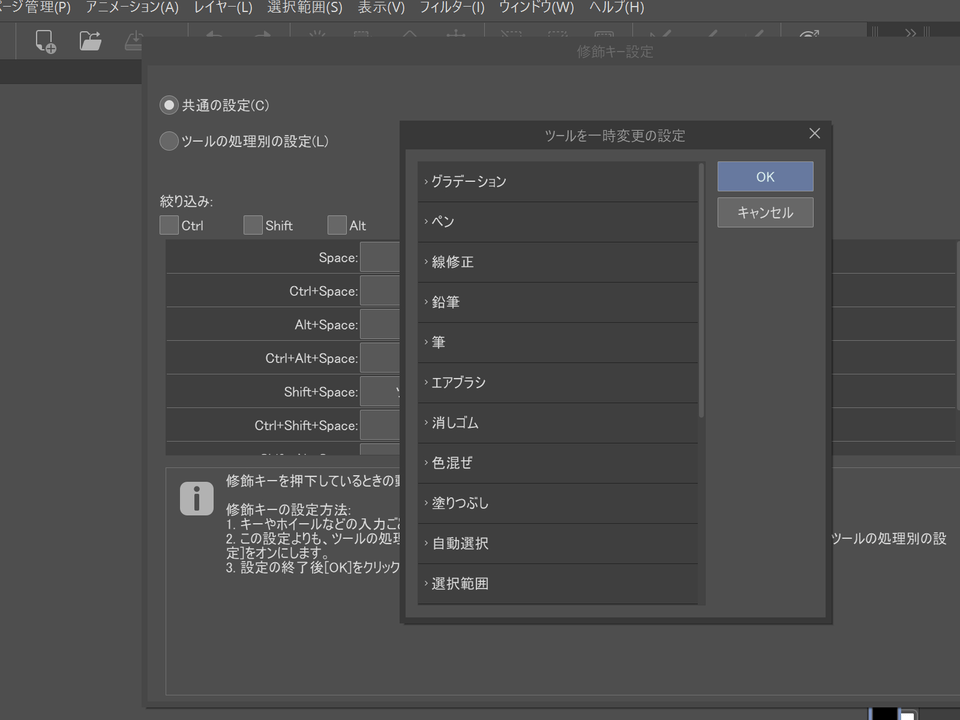Select the 共通の設定(C) radio button
The width and height of the screenshot is (960, 720).
click(x=169, y=105)
